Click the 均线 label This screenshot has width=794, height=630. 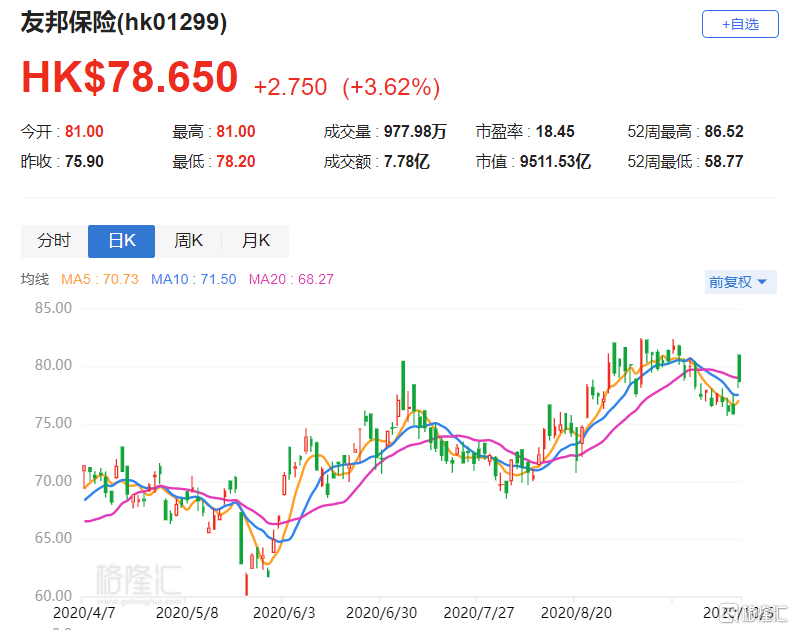click(x=35, y=279)
